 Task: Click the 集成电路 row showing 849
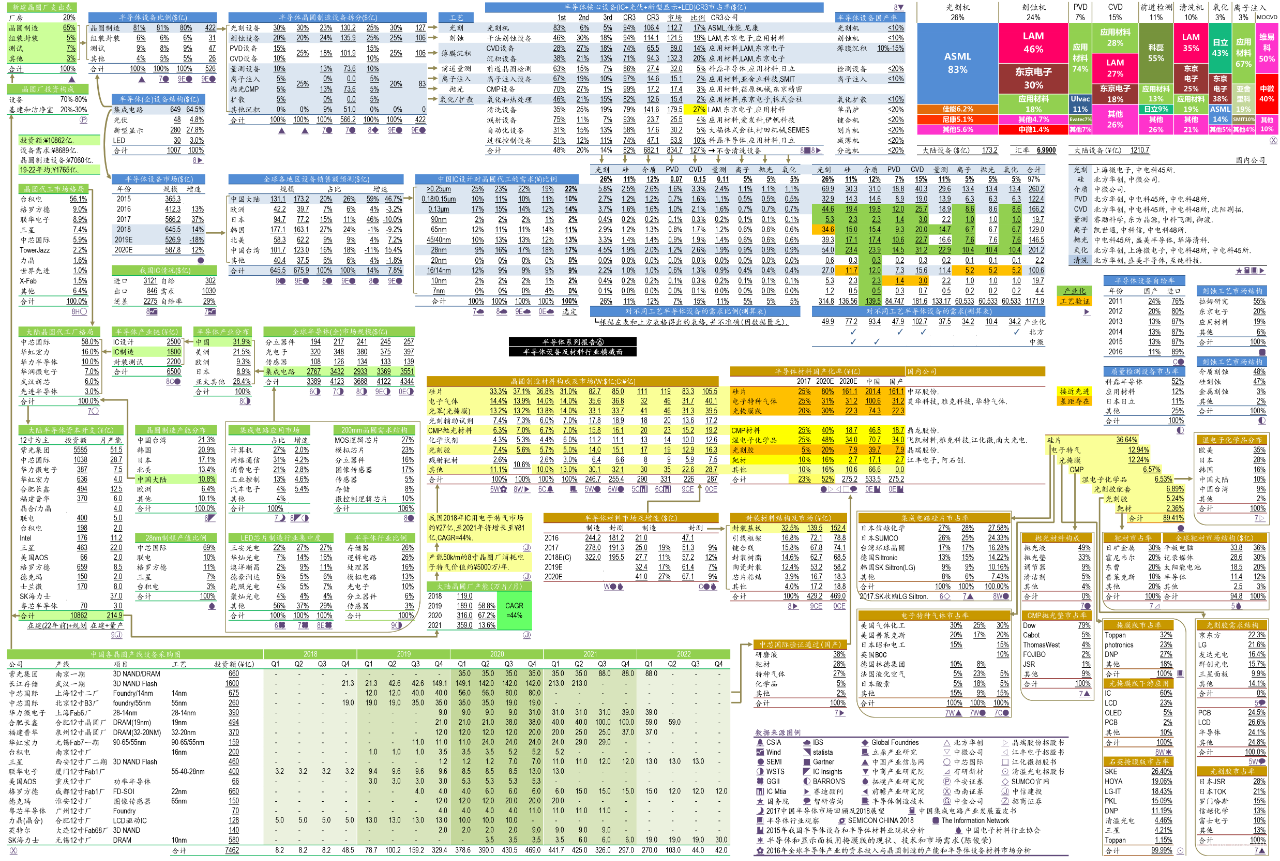coord(158,110)
